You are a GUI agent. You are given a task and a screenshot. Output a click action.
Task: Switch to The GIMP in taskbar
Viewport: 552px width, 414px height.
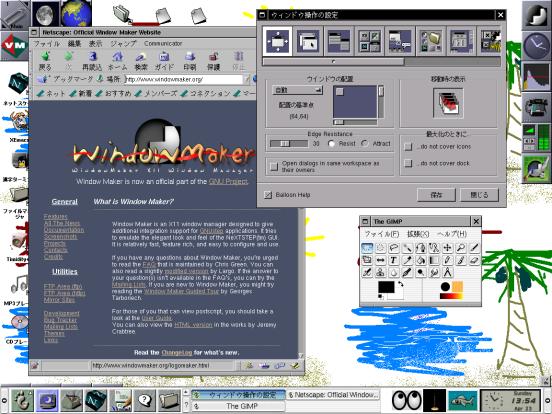238,406
